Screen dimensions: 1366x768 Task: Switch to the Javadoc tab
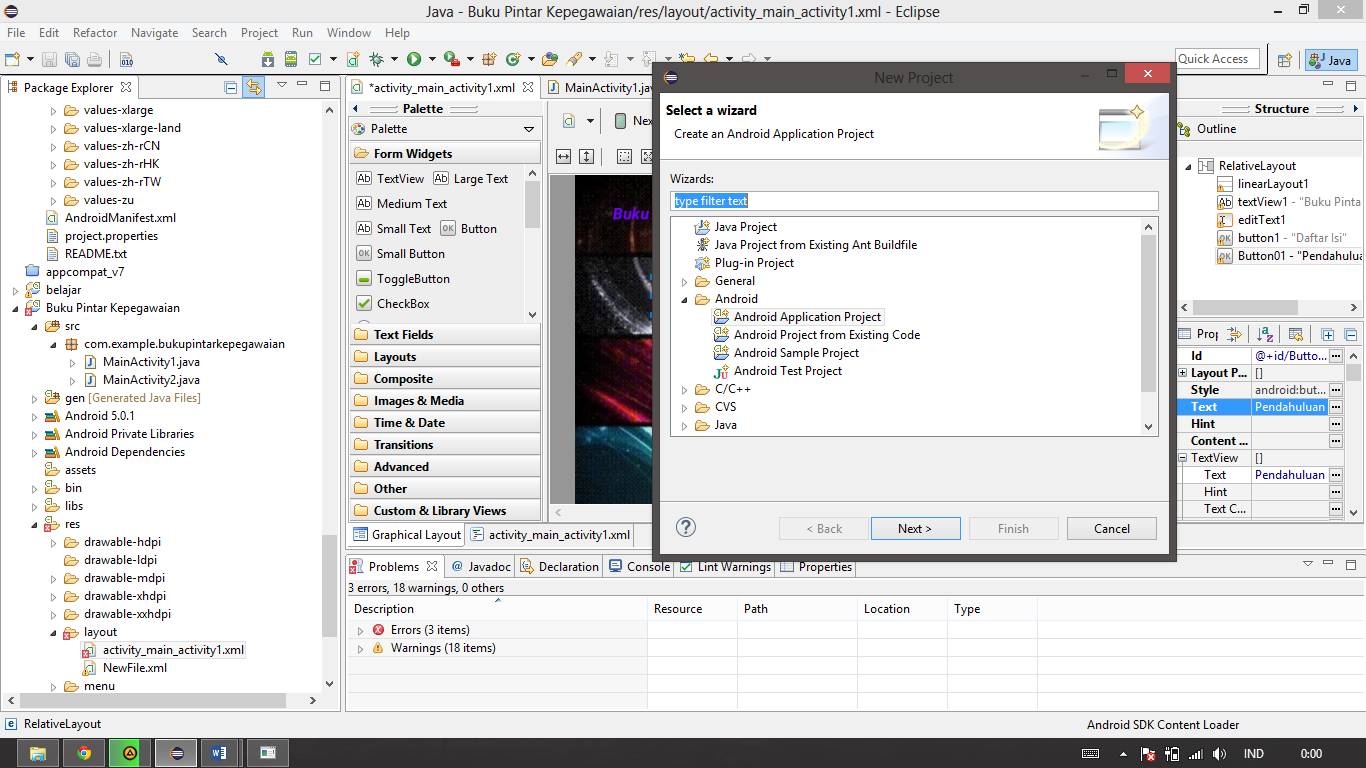(480, 567)
